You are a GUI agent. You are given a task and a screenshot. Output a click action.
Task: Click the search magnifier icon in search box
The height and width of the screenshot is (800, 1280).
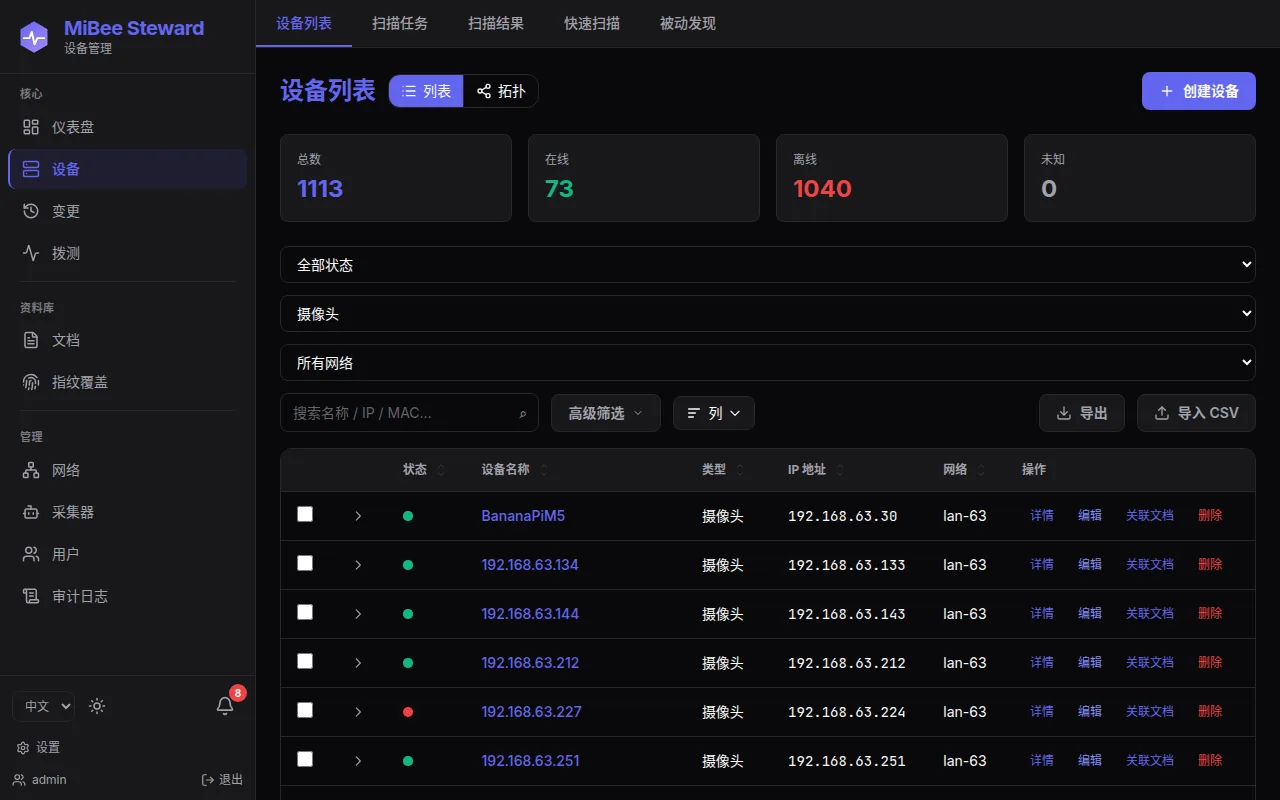point(522,413)
